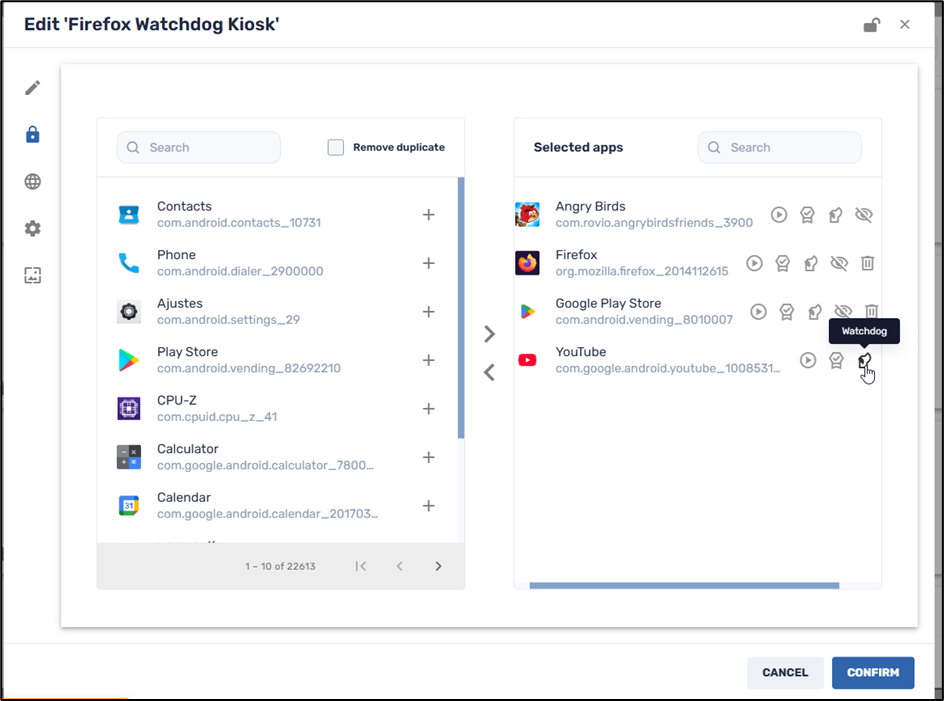
Task: Toggle visibility of Angry Birds
Action: click(x=864, y=214)
